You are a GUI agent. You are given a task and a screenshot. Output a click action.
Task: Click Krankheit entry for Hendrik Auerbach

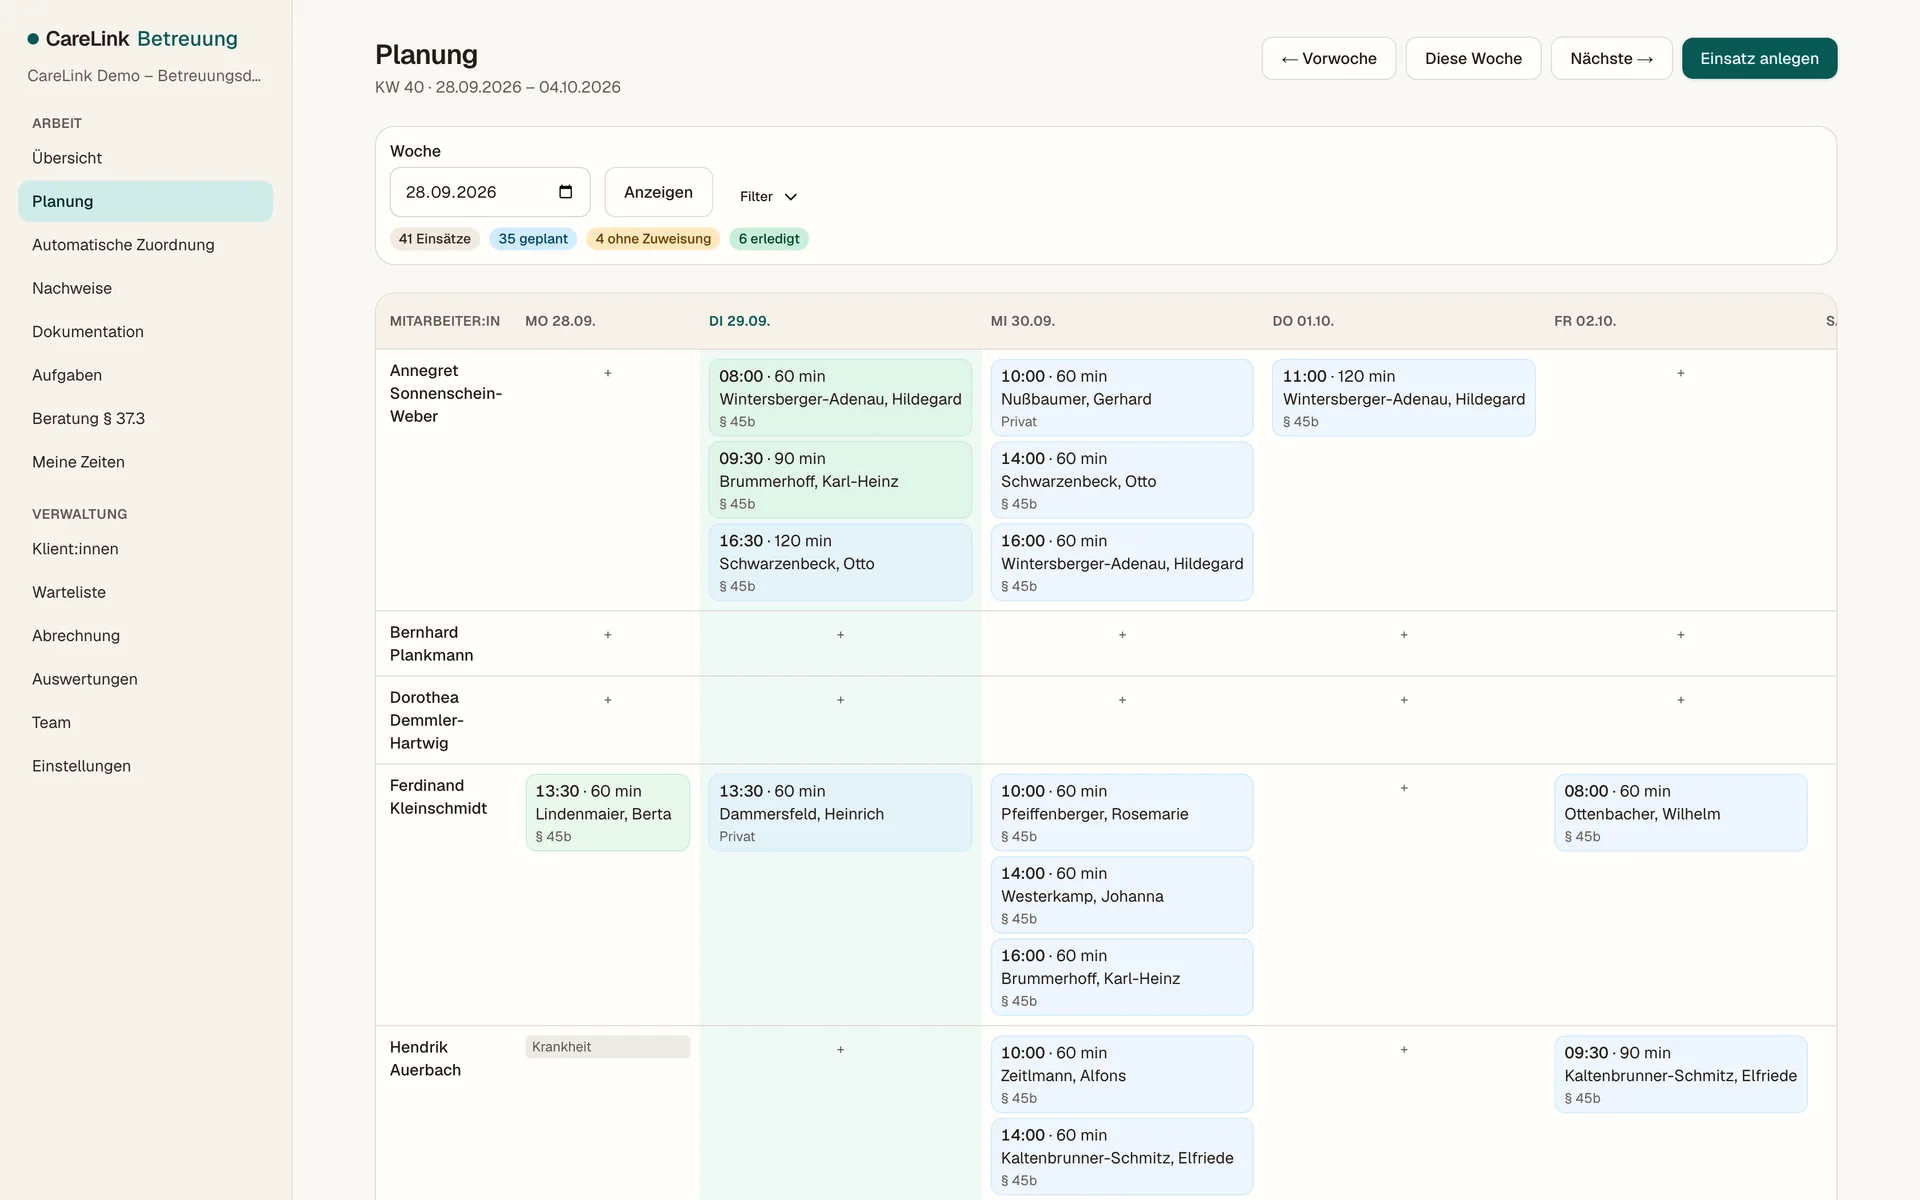[608, 1047]
